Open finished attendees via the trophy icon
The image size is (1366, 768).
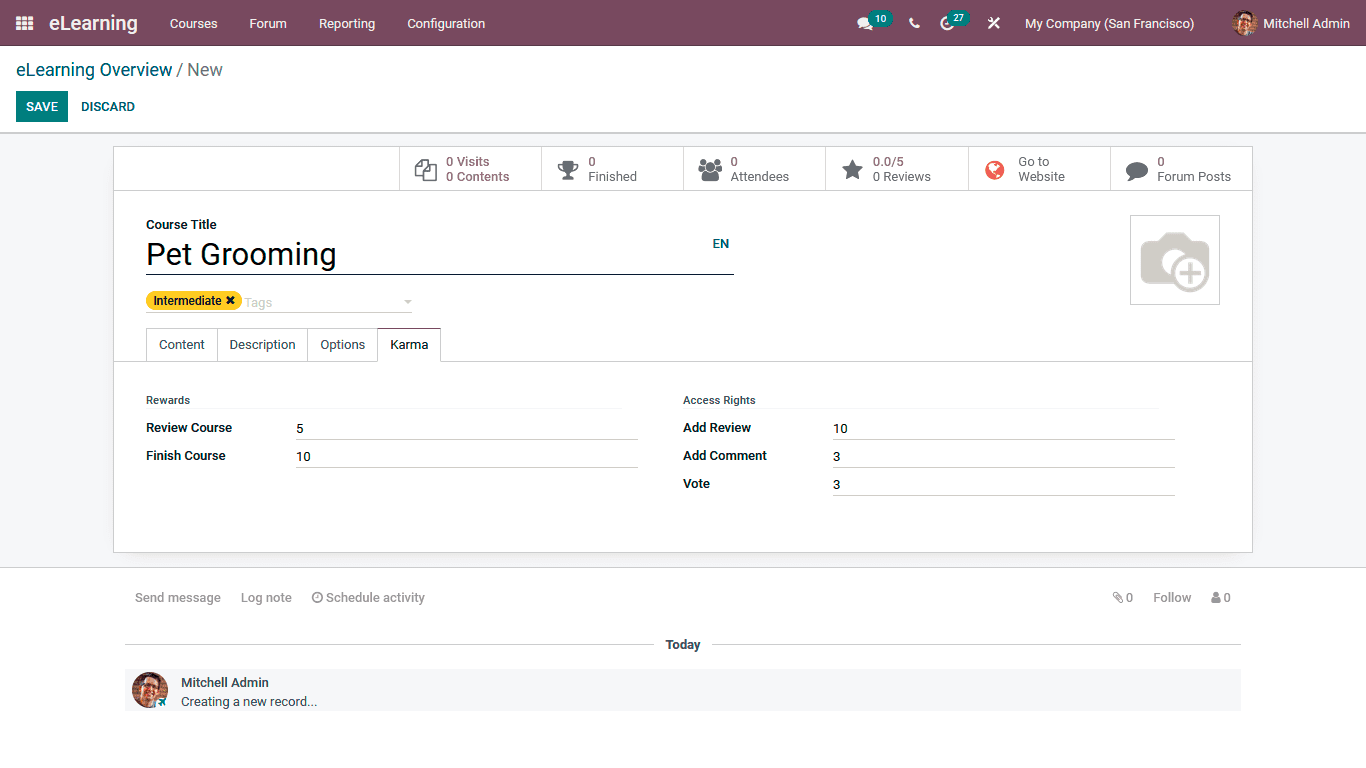click(568, 168)
